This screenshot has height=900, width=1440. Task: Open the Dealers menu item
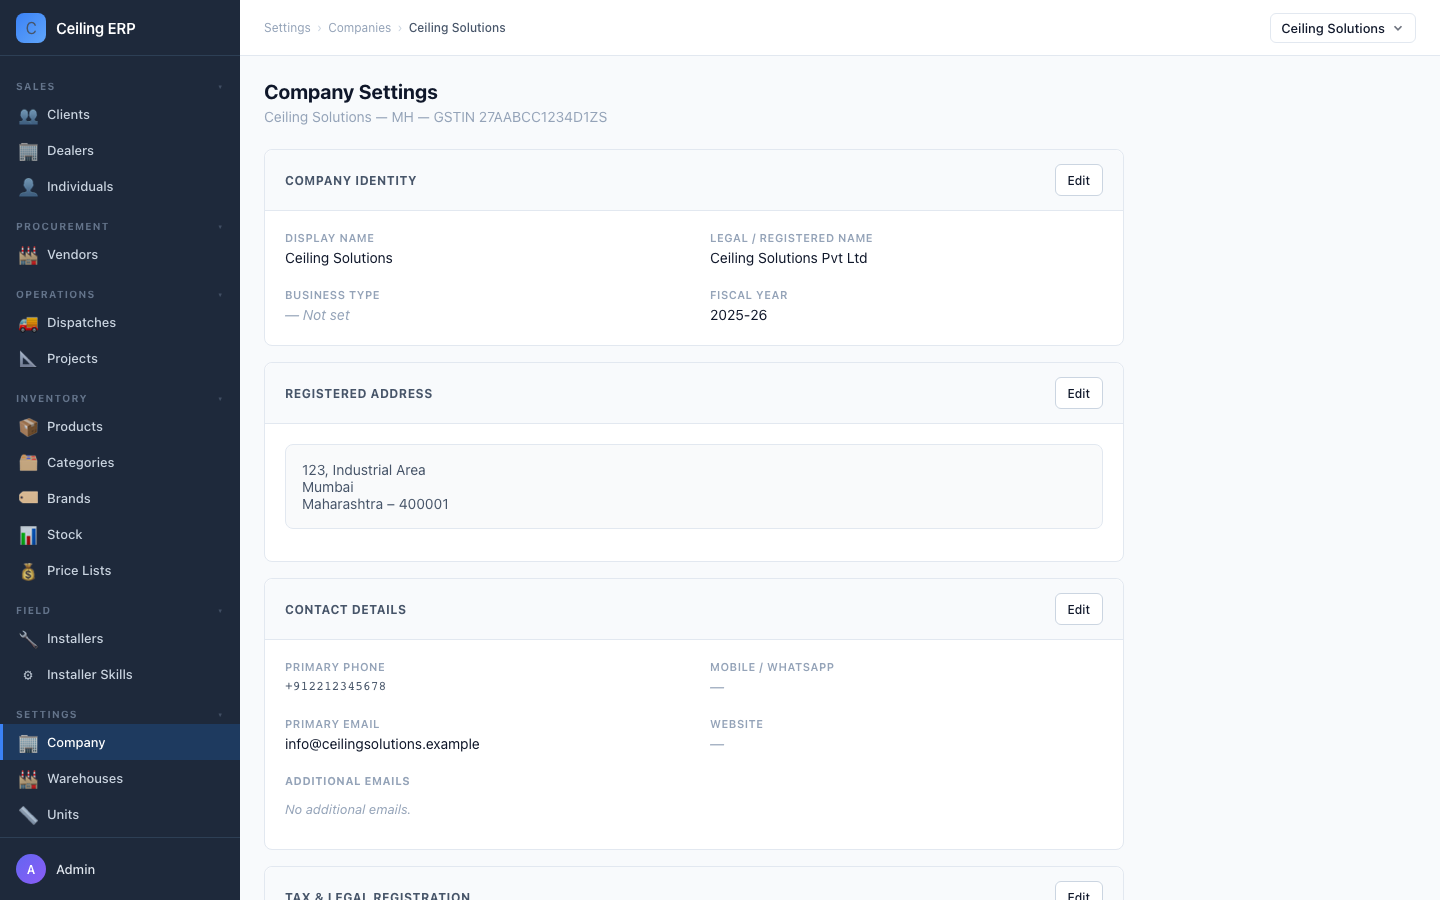tap(120, 151)
